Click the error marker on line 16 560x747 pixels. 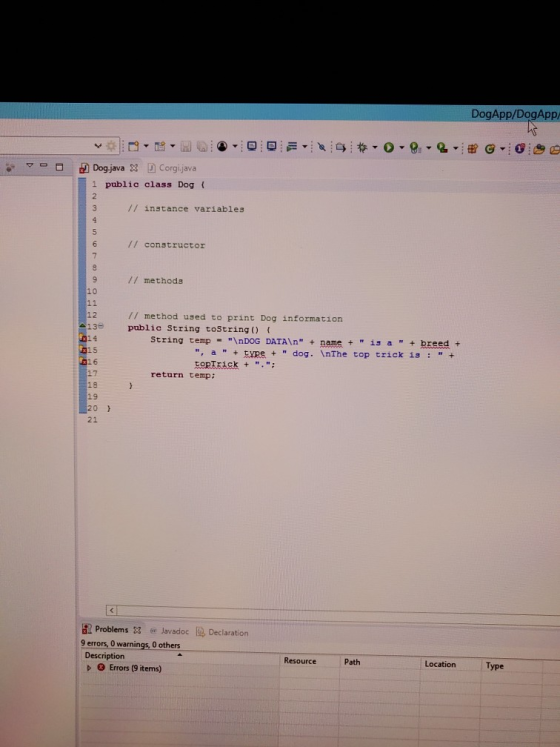[x=82, y=362]
